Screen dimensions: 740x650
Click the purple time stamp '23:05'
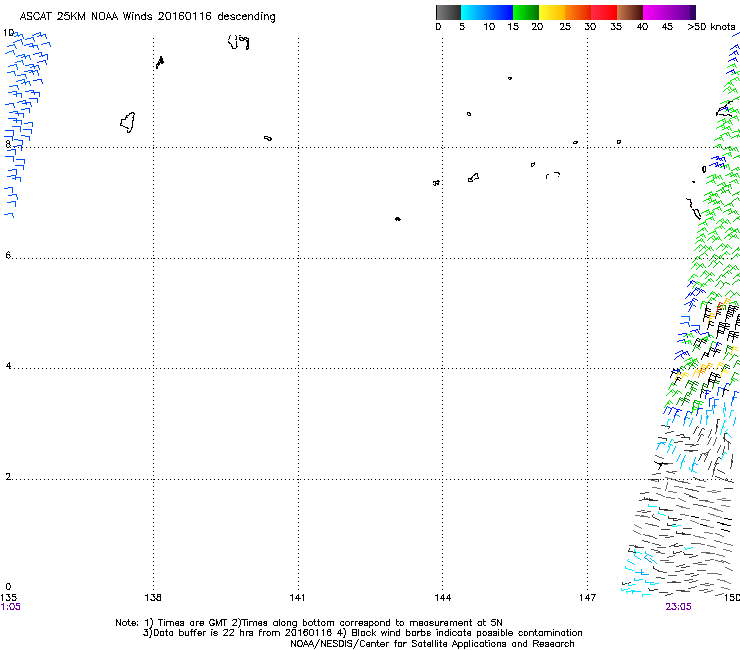click(678, 607)
